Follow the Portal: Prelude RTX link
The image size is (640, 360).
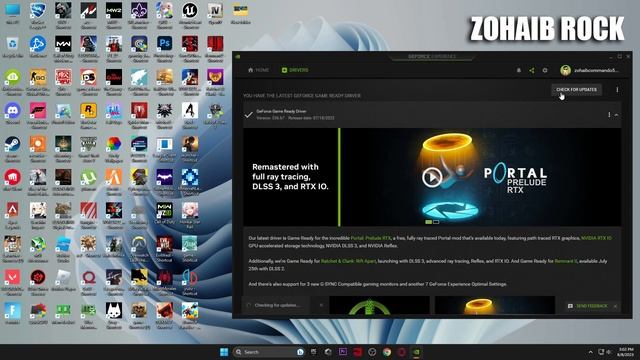371,238
